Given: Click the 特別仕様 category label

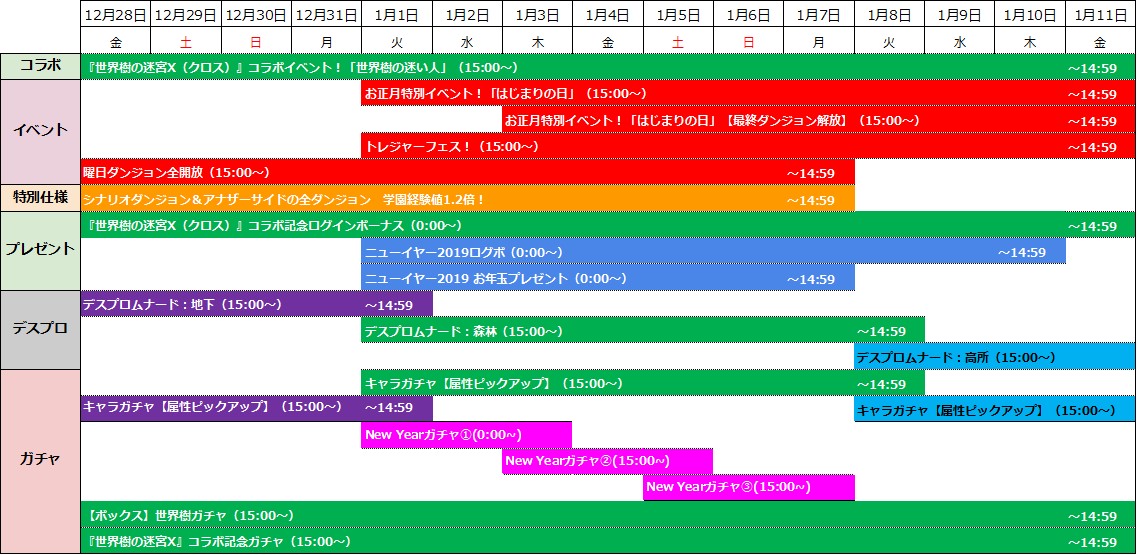Looking at the screenshot, I should pyautogui.click(x=41, y=197).
